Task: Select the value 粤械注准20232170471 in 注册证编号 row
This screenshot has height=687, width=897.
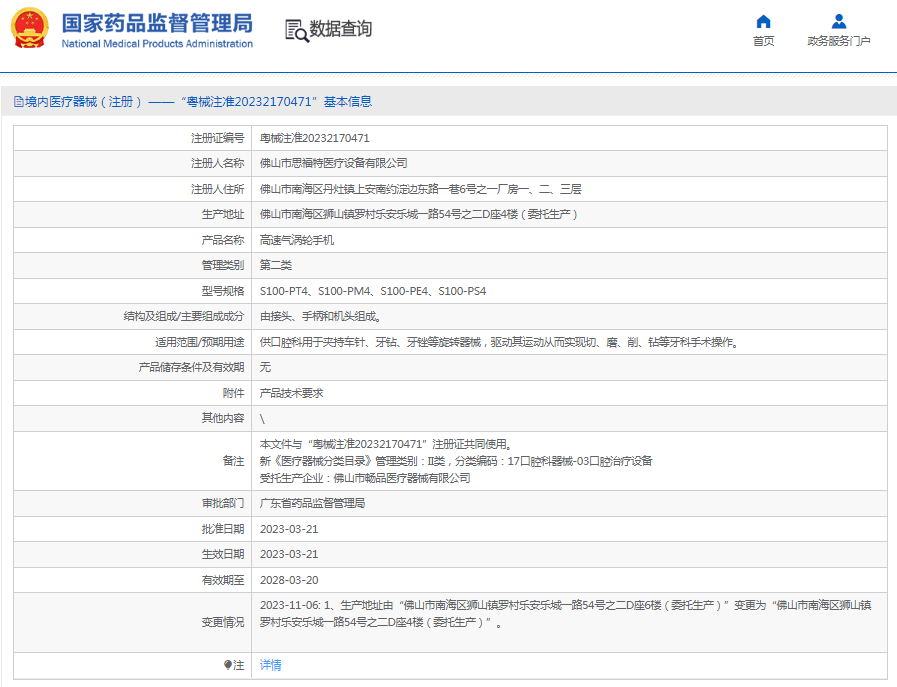Action: (x=315, y=138)
